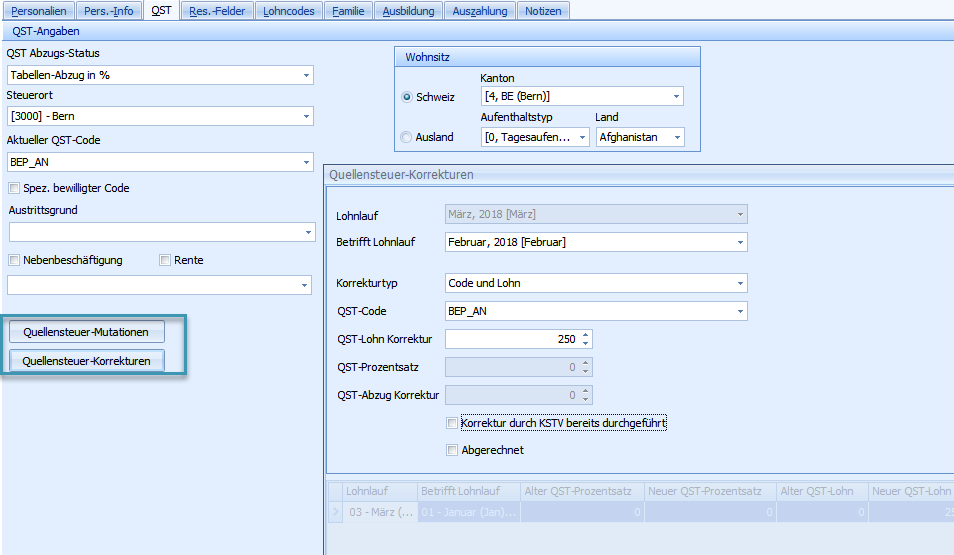
Task: Enable Spez. bewilligter Code checkbox
Action: pos(14,188)
